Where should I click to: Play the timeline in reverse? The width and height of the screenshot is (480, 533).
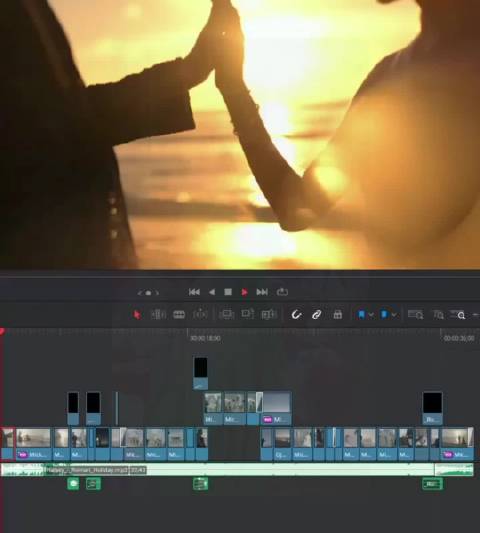[x=212, y=292]
